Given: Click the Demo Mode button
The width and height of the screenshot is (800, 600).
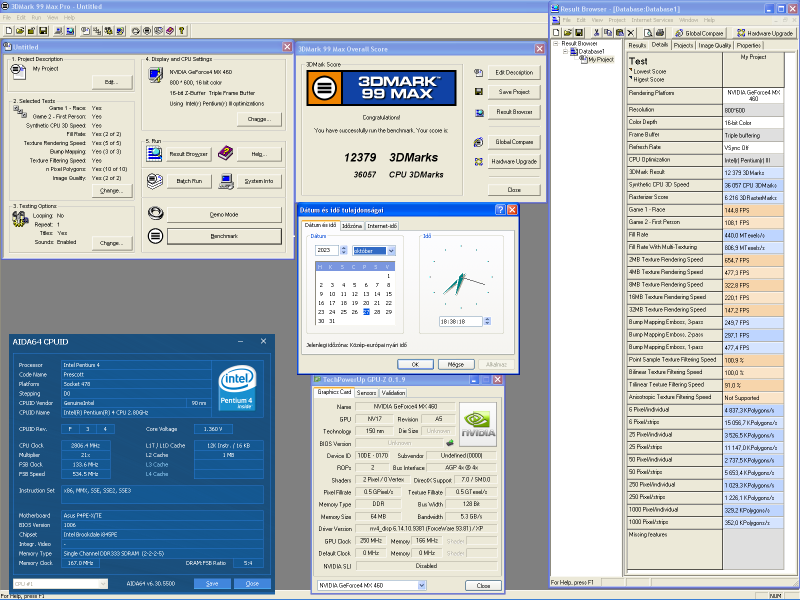Looking at the screenshot, I should pos(224,214).
